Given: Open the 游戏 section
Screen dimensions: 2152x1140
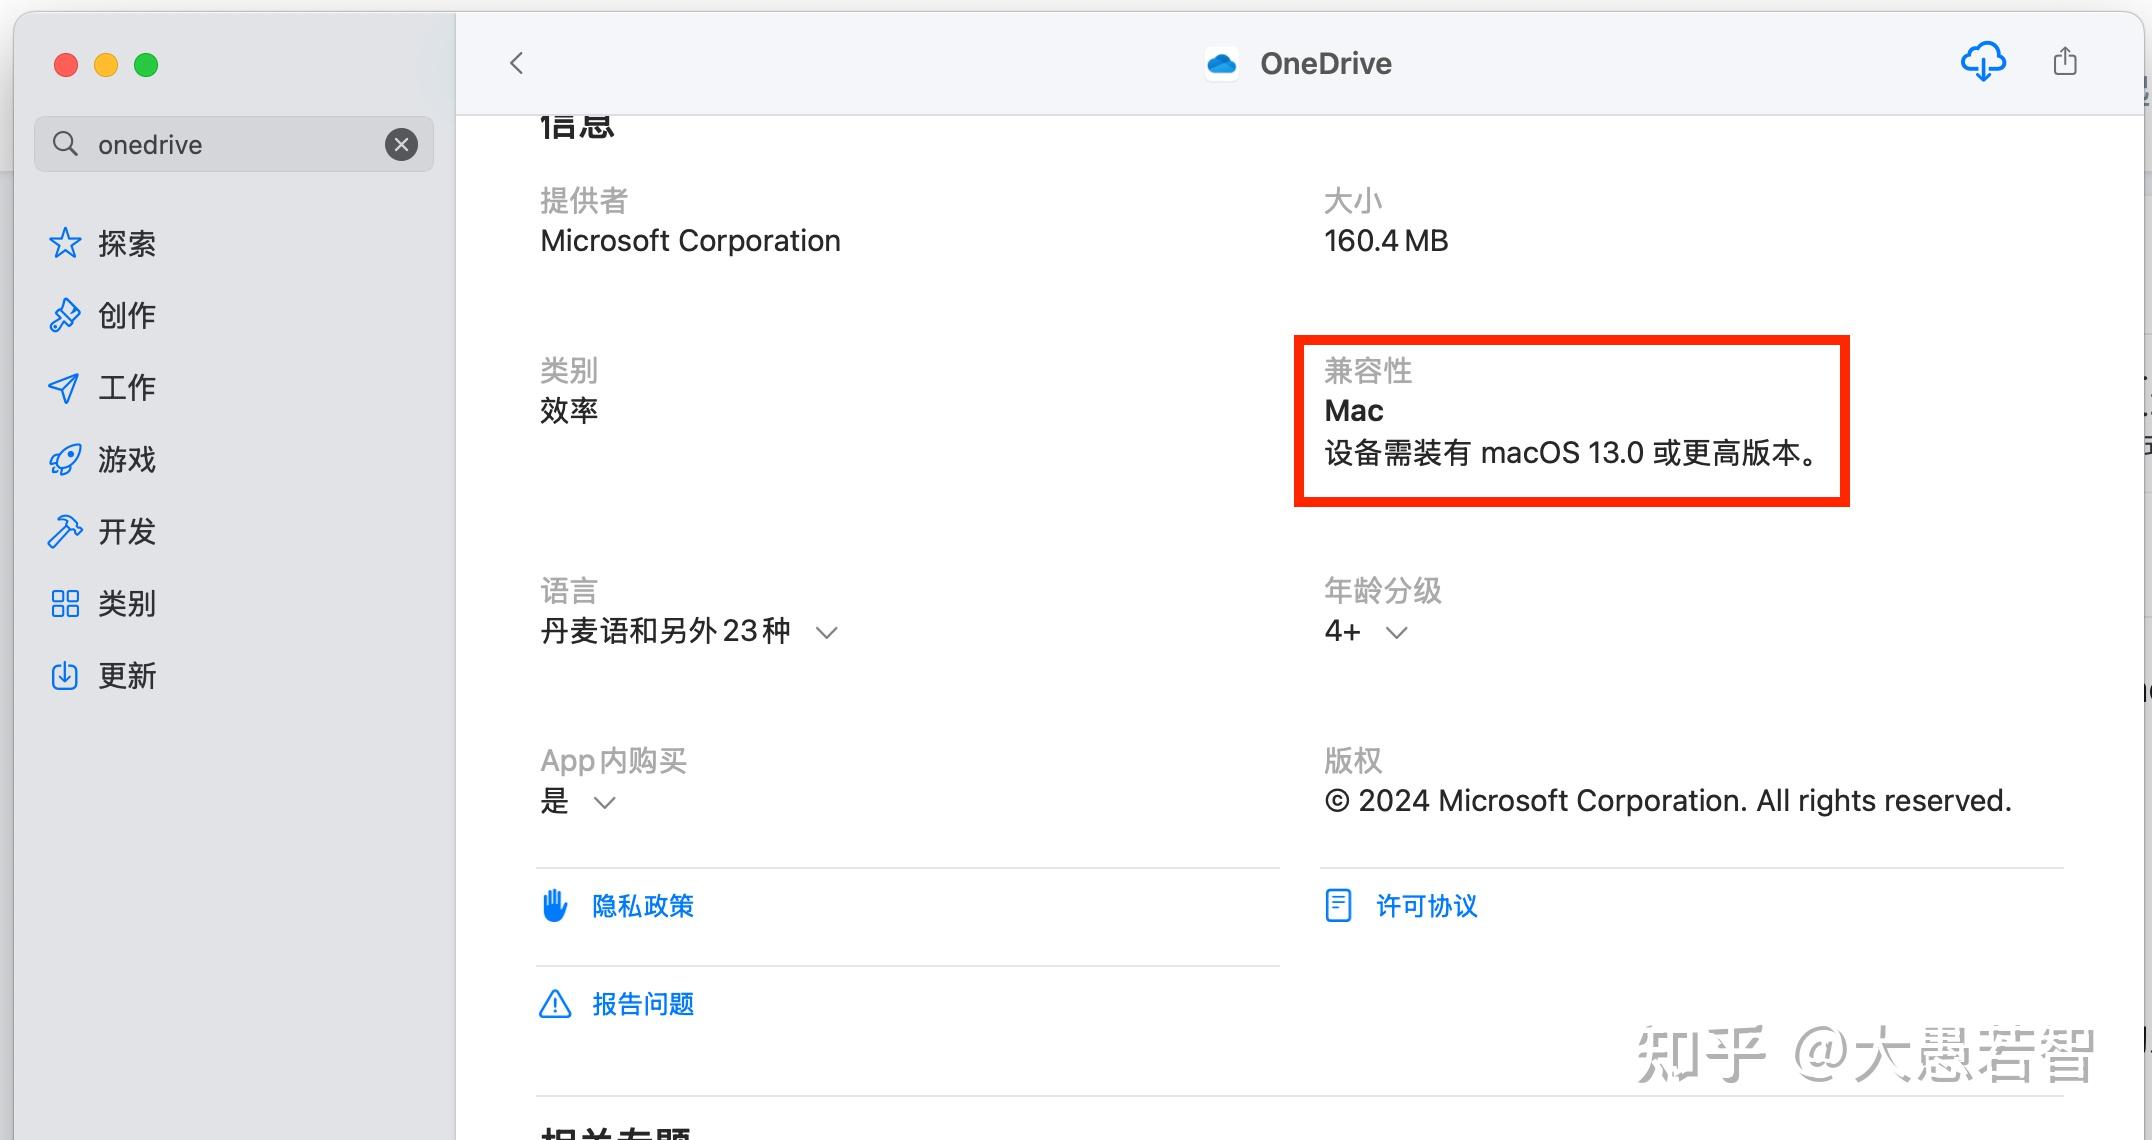Looking at the screenshot, I should click(x=127, y=459).
